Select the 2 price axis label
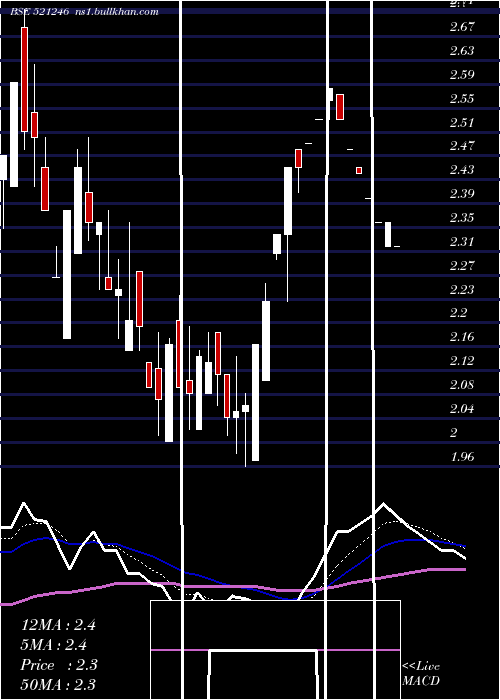This screenshot has width=500, height=700. (x=454, y=433)
